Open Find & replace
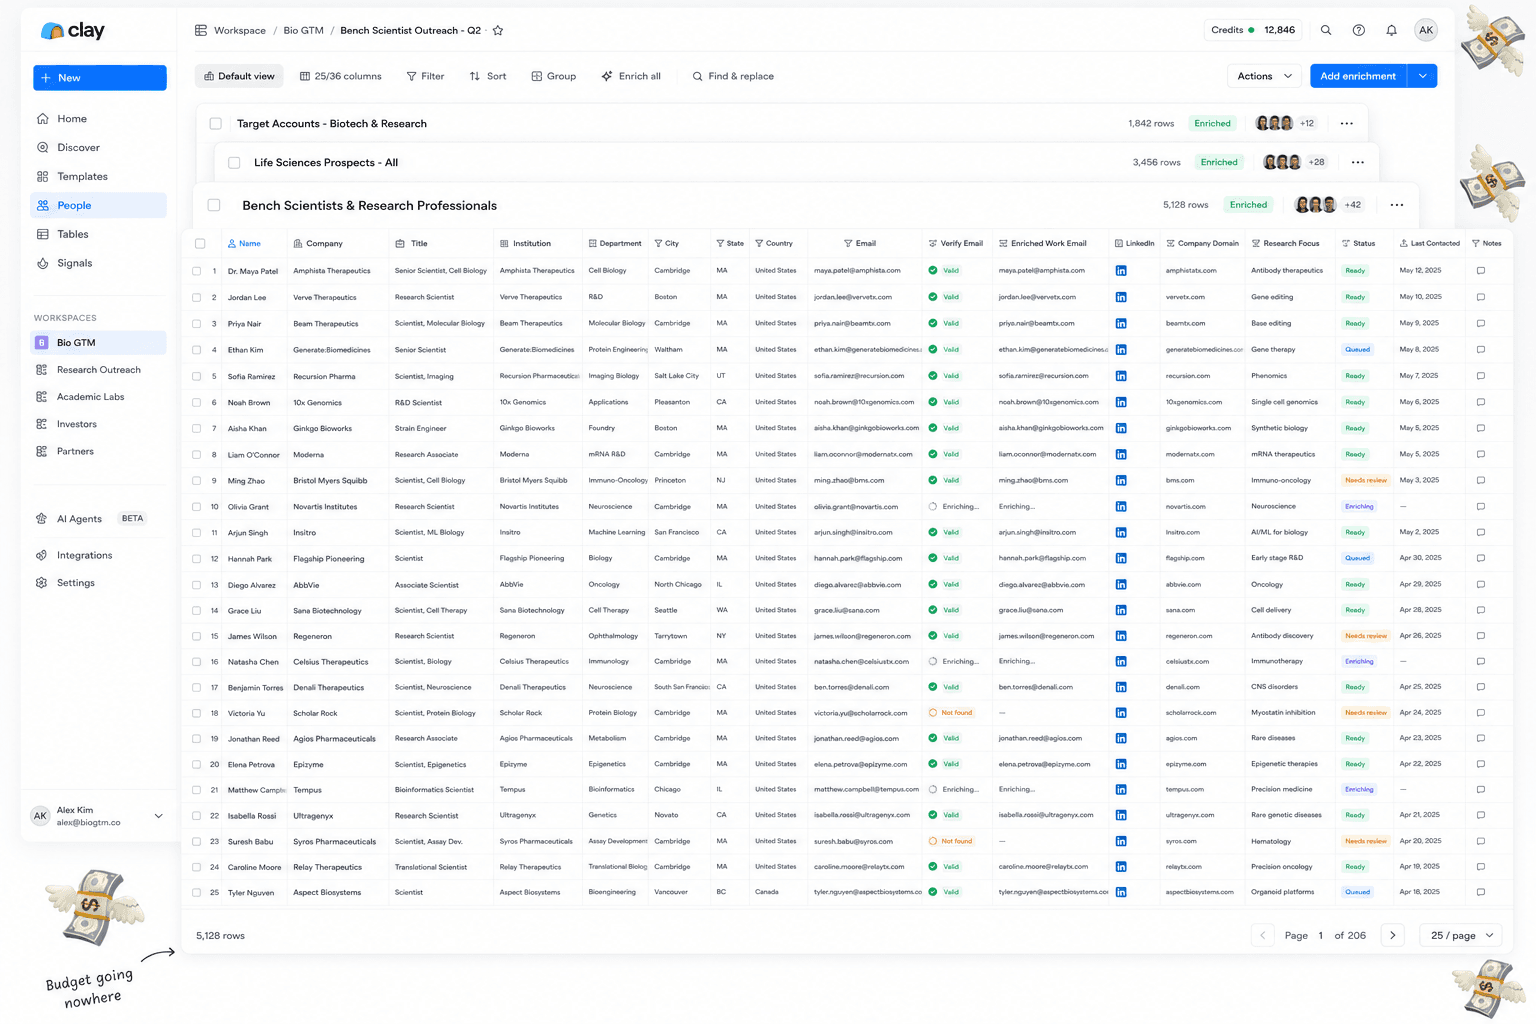Viewport: 1536px width, 1024px height. tap(733, 76)
